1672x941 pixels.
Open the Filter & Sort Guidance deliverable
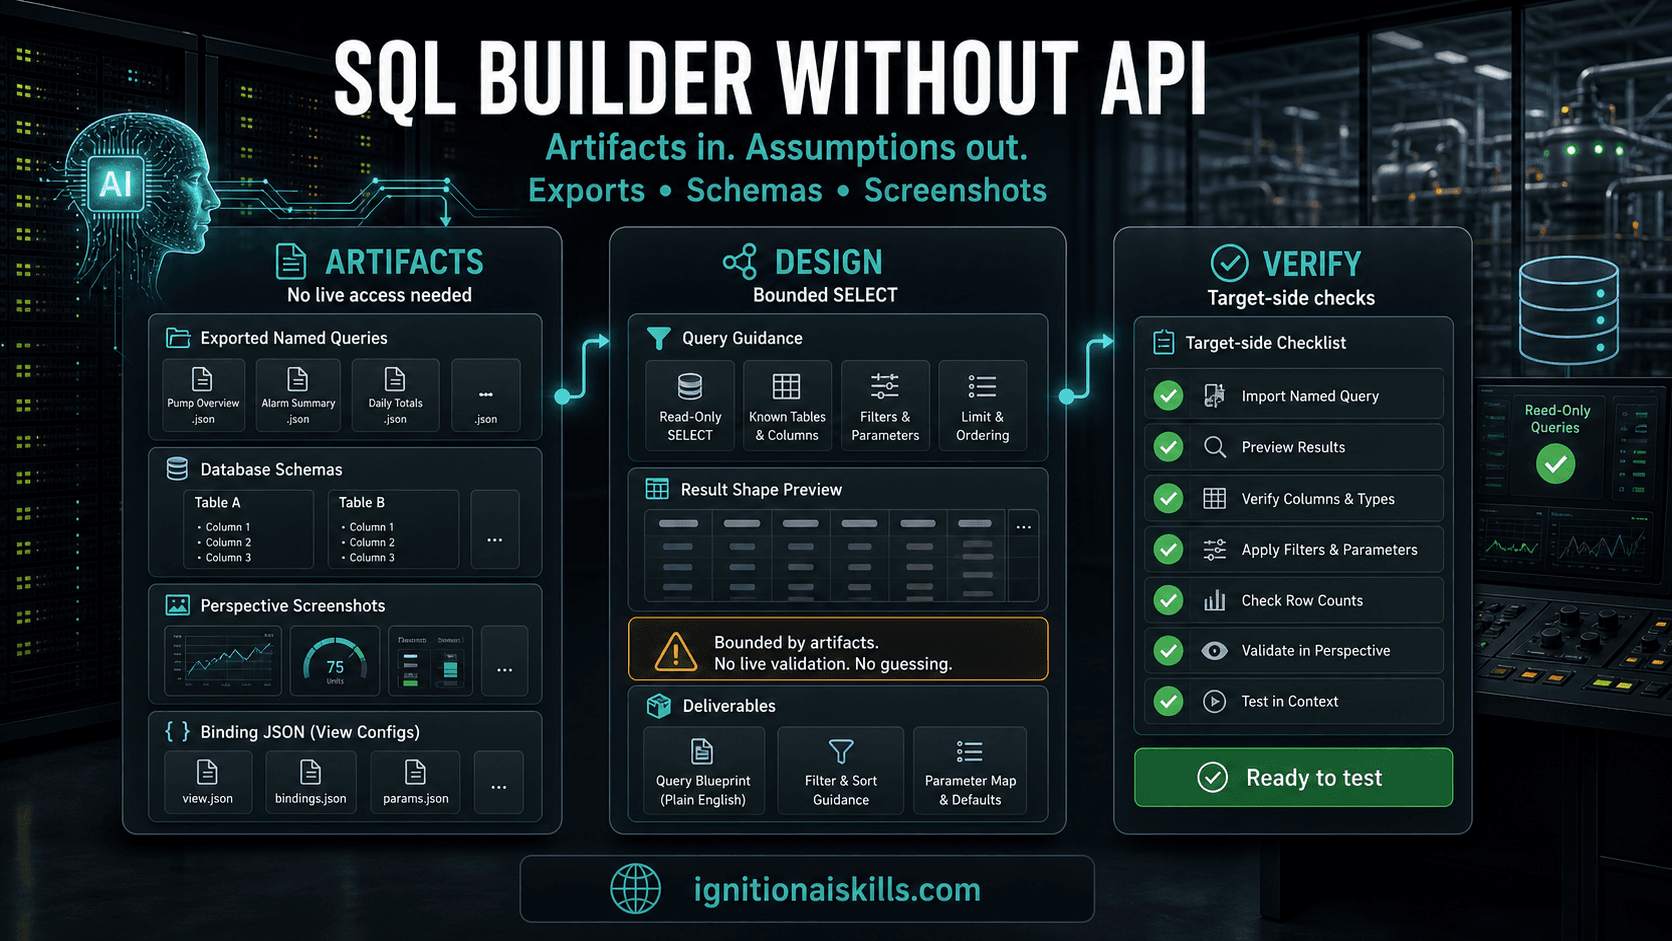841,771
